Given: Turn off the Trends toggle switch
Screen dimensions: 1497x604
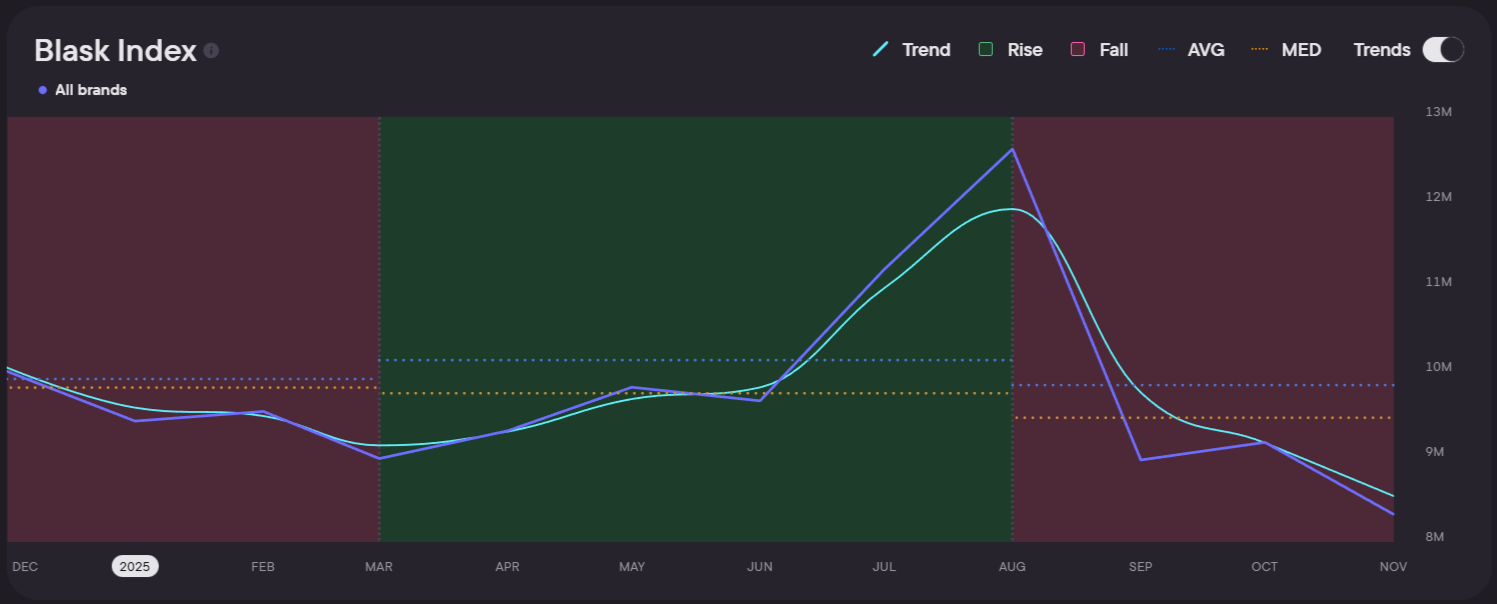Looking at the screenshot, I should (1443, 50).
